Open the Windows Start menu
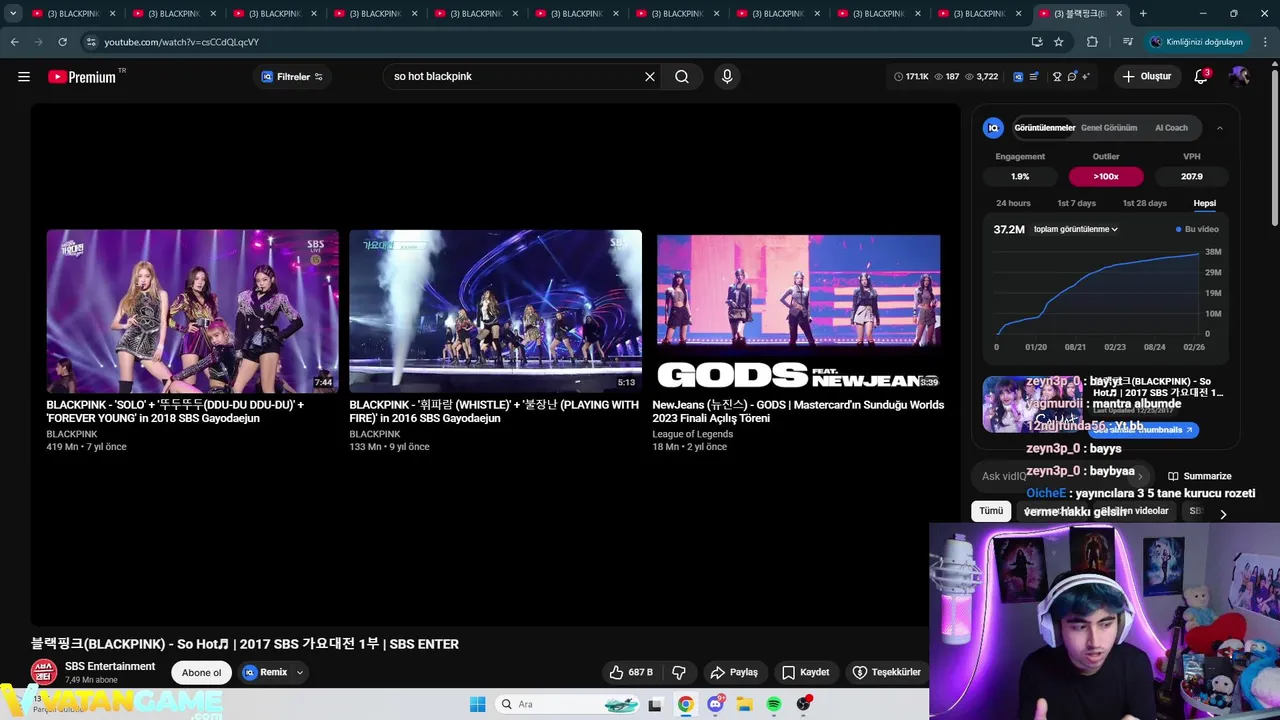Screen dimensions: 1280x720 (477, 704)
